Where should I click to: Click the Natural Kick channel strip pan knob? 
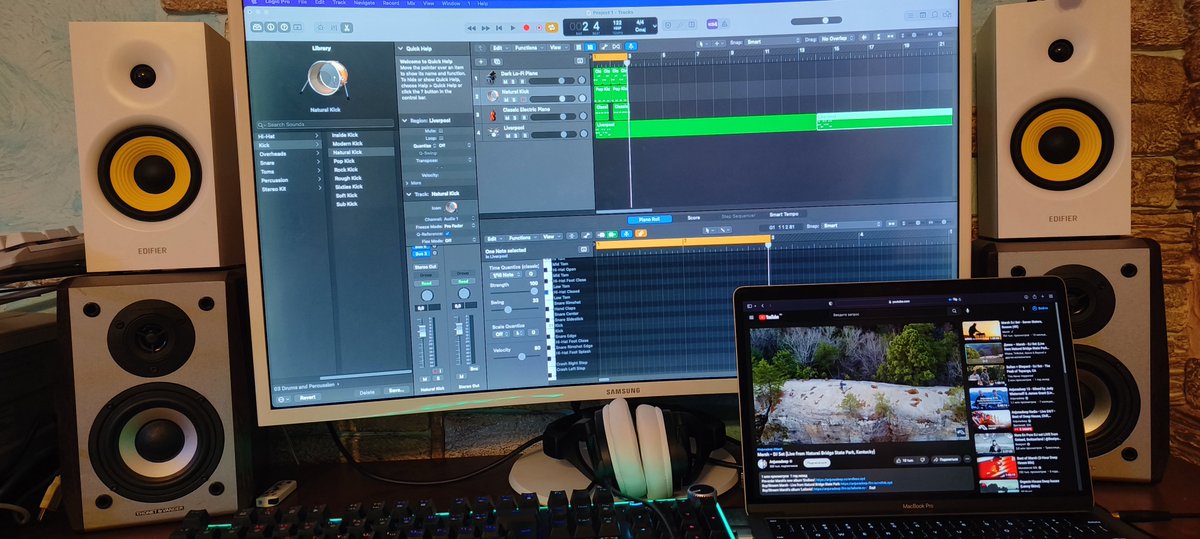427,294
